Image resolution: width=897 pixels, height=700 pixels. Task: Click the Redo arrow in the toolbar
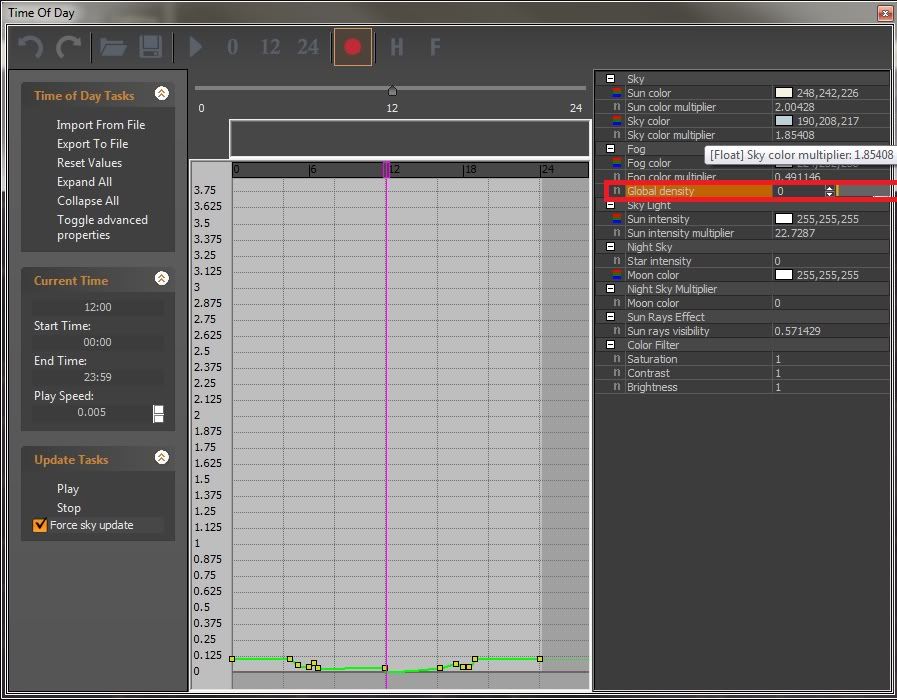coord(69,47)
